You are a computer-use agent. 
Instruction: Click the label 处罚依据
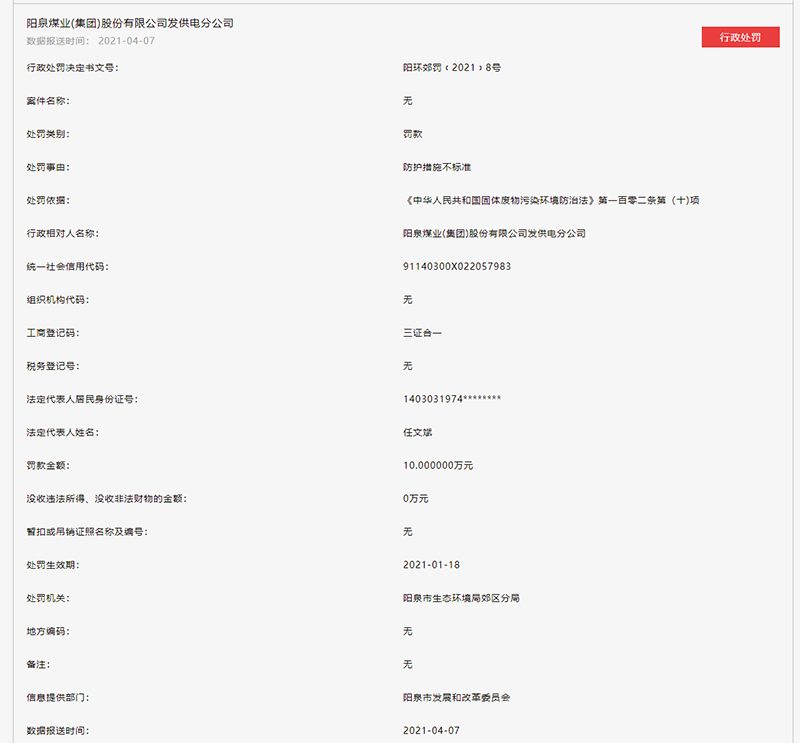tap(48, 200)
